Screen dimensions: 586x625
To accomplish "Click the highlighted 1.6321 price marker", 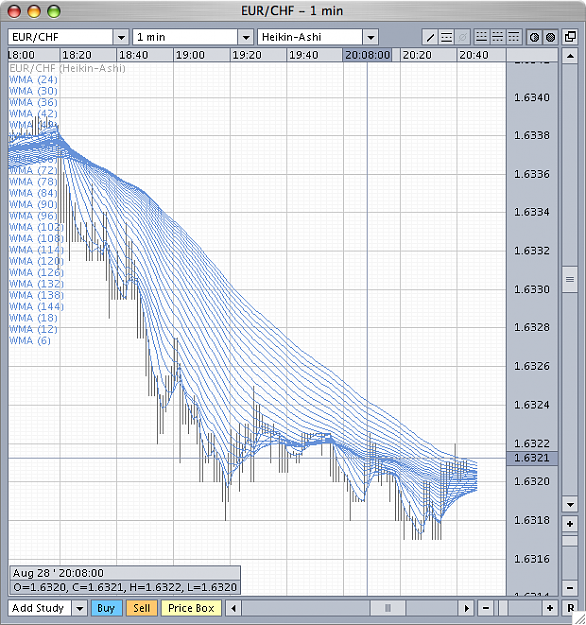I will [x=532, y=458].
